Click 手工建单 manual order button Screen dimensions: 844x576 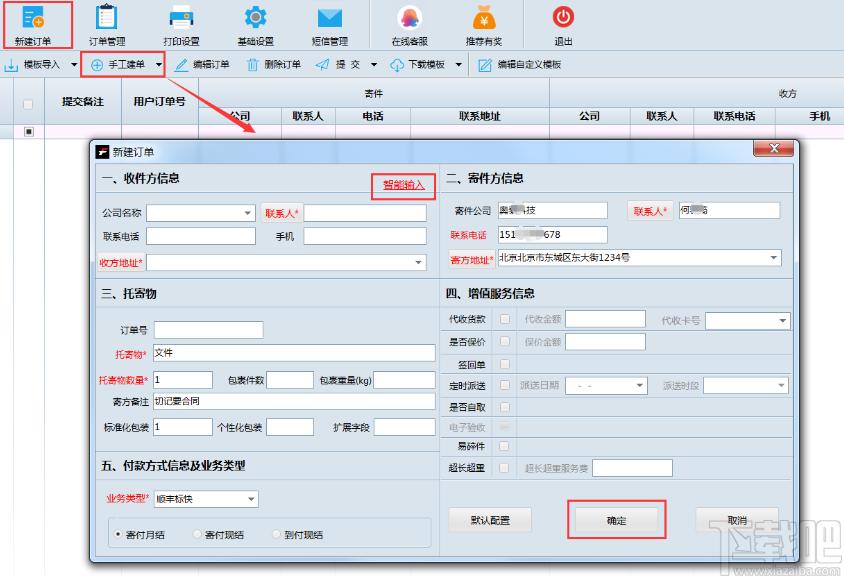coord(118,65)
